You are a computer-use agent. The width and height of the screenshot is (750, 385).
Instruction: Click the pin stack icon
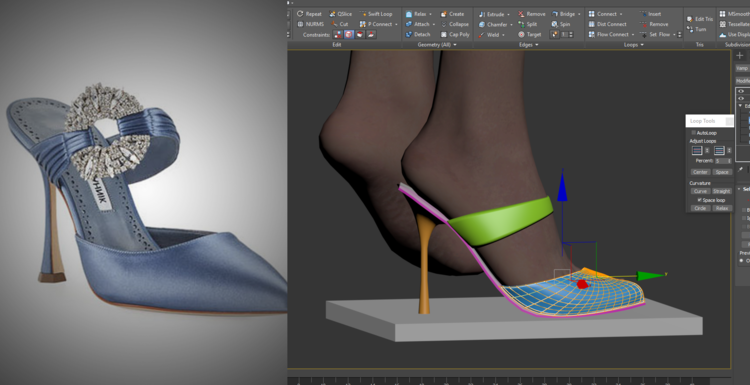click(x=740, y=170)
